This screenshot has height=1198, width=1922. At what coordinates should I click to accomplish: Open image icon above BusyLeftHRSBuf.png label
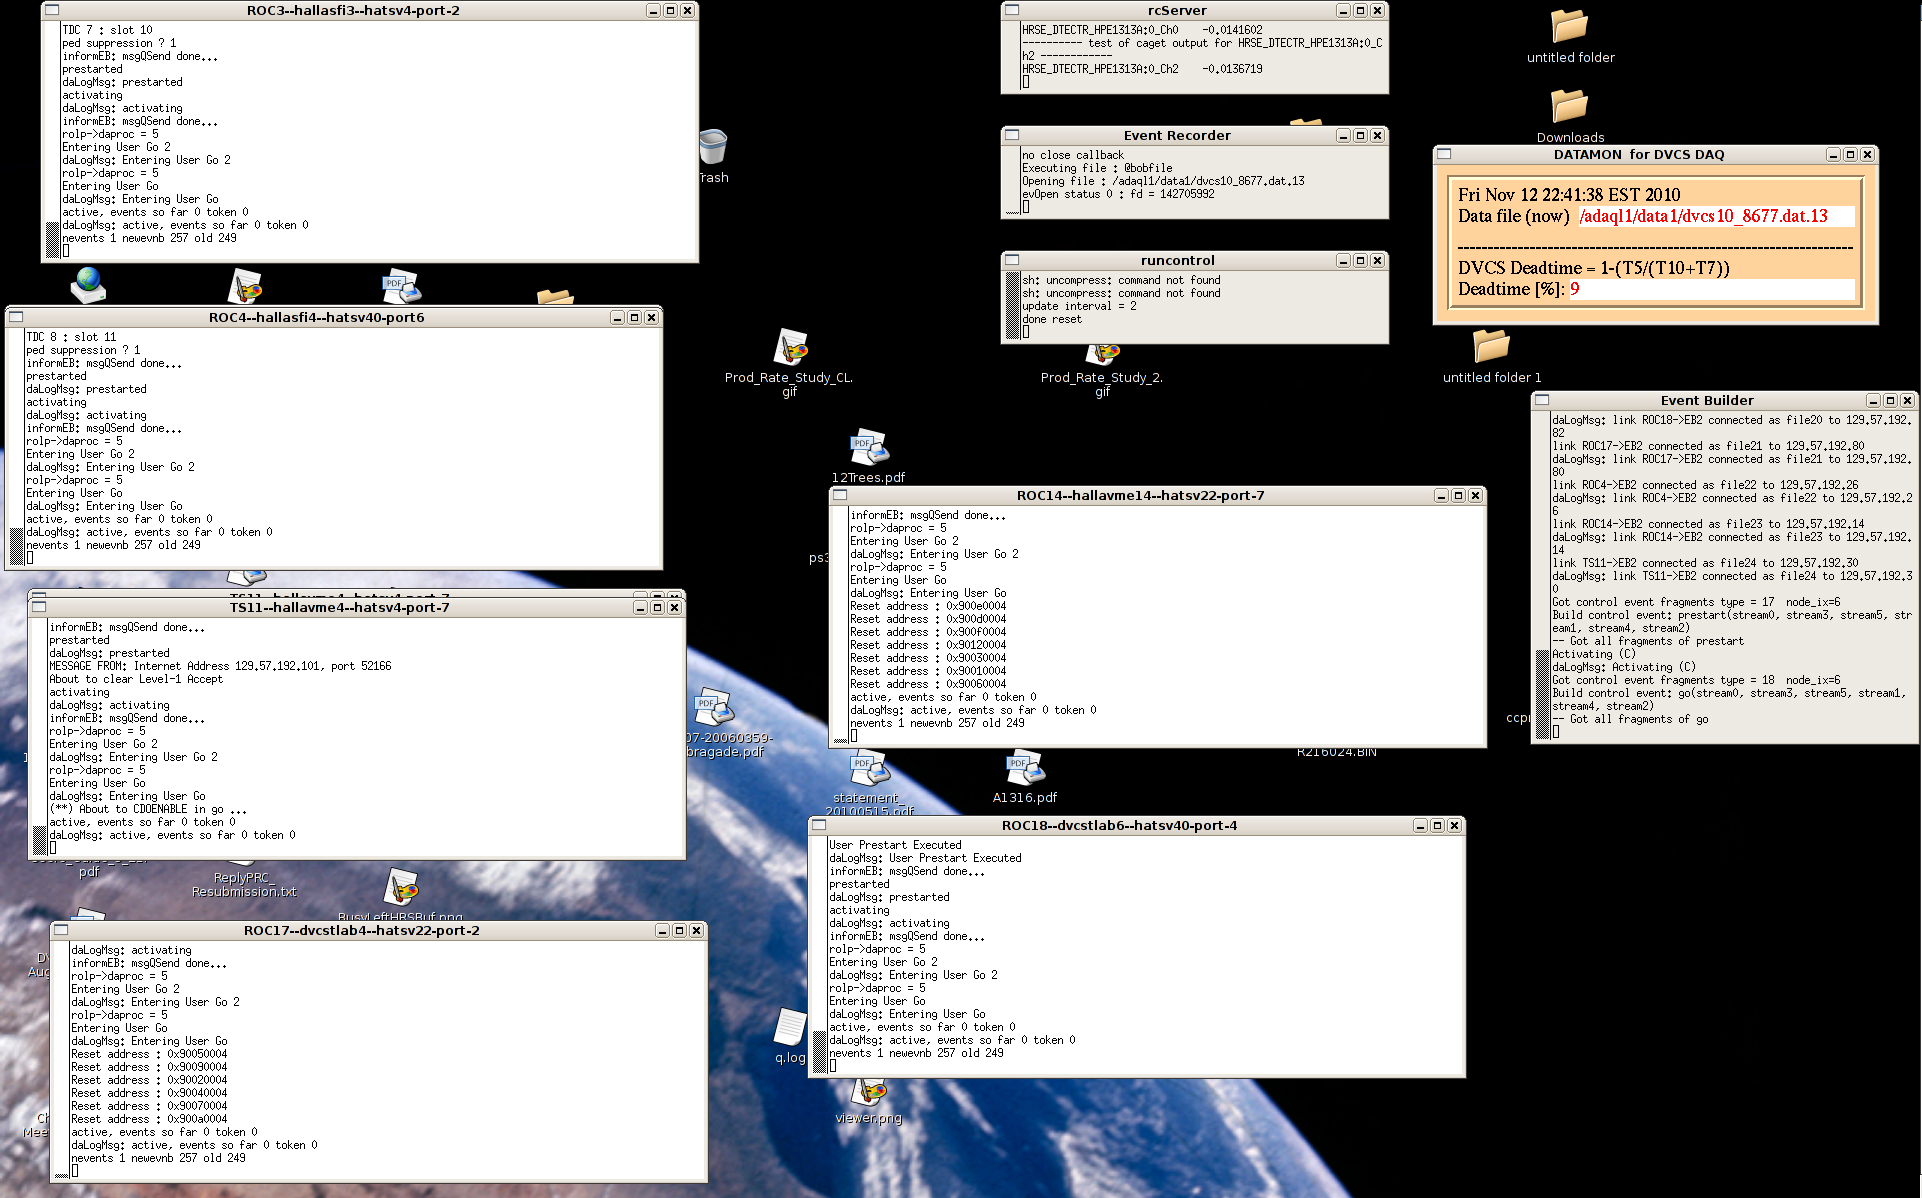pos(401,887)
